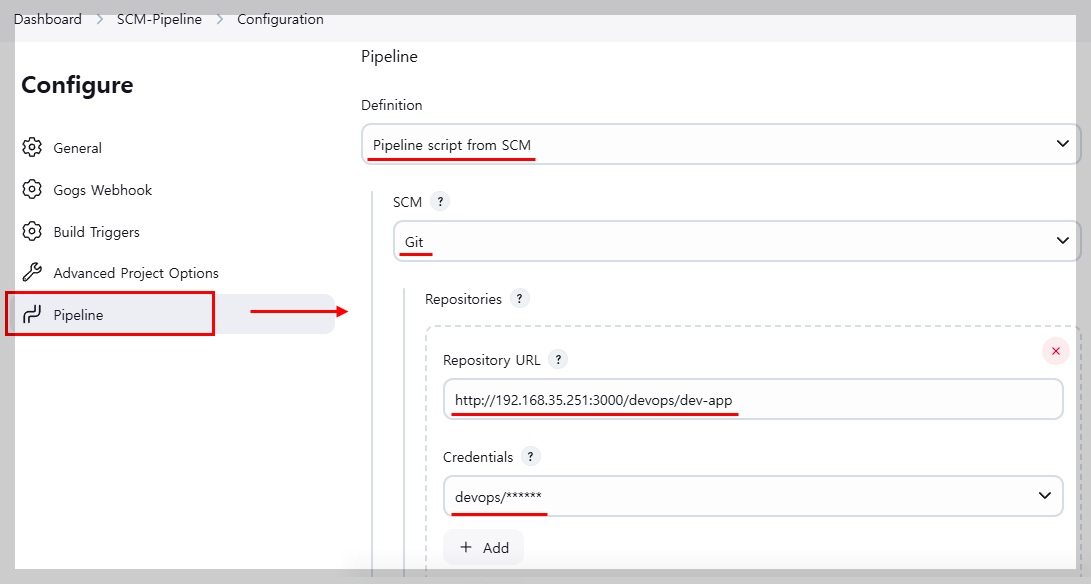
Task: Click the breadcrumb chevron after SCM-Pipeline
Action: [x=220, y=19]
